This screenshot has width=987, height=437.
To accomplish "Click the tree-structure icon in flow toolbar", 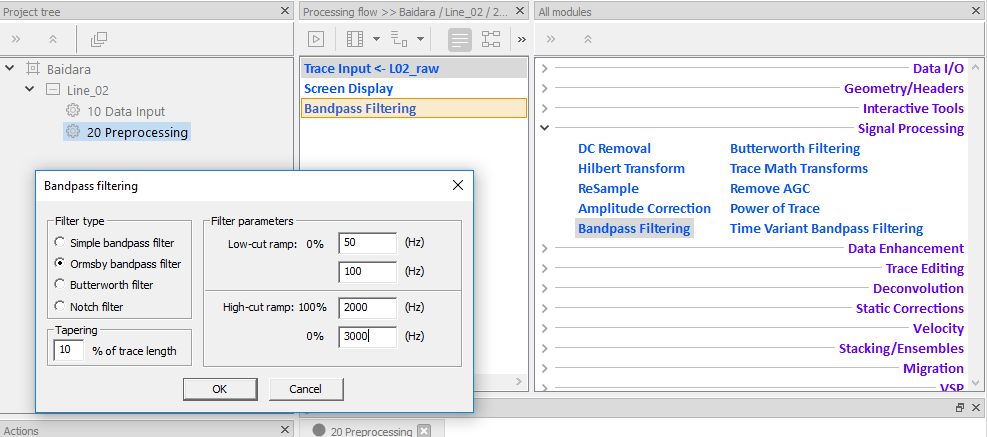I will 399,39.
